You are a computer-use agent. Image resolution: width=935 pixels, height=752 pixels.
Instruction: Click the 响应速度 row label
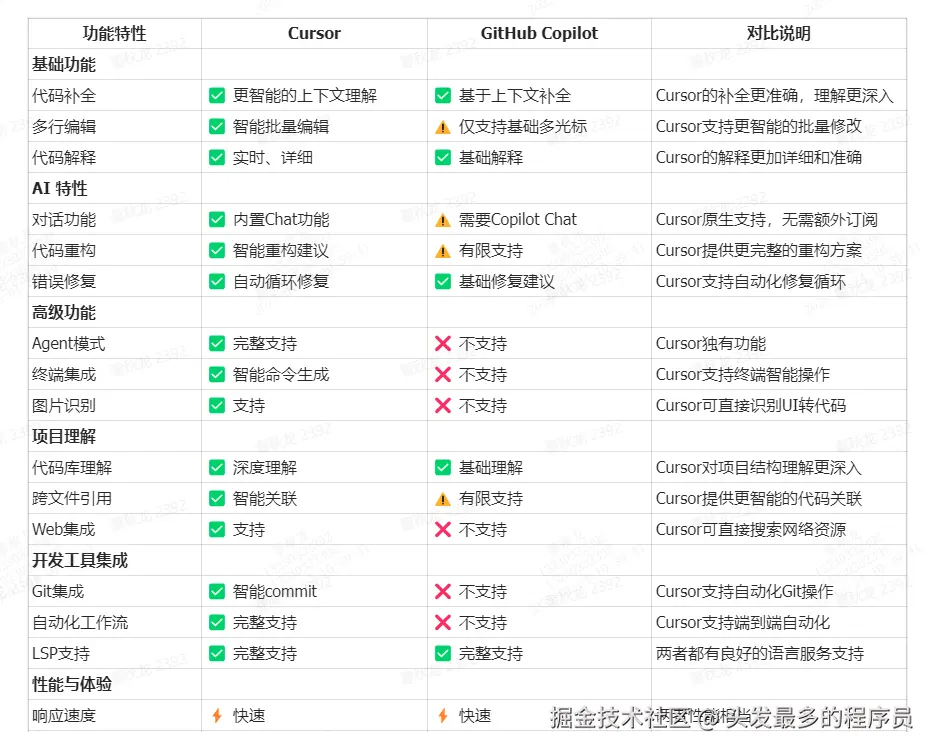click(x=64, y=716)
